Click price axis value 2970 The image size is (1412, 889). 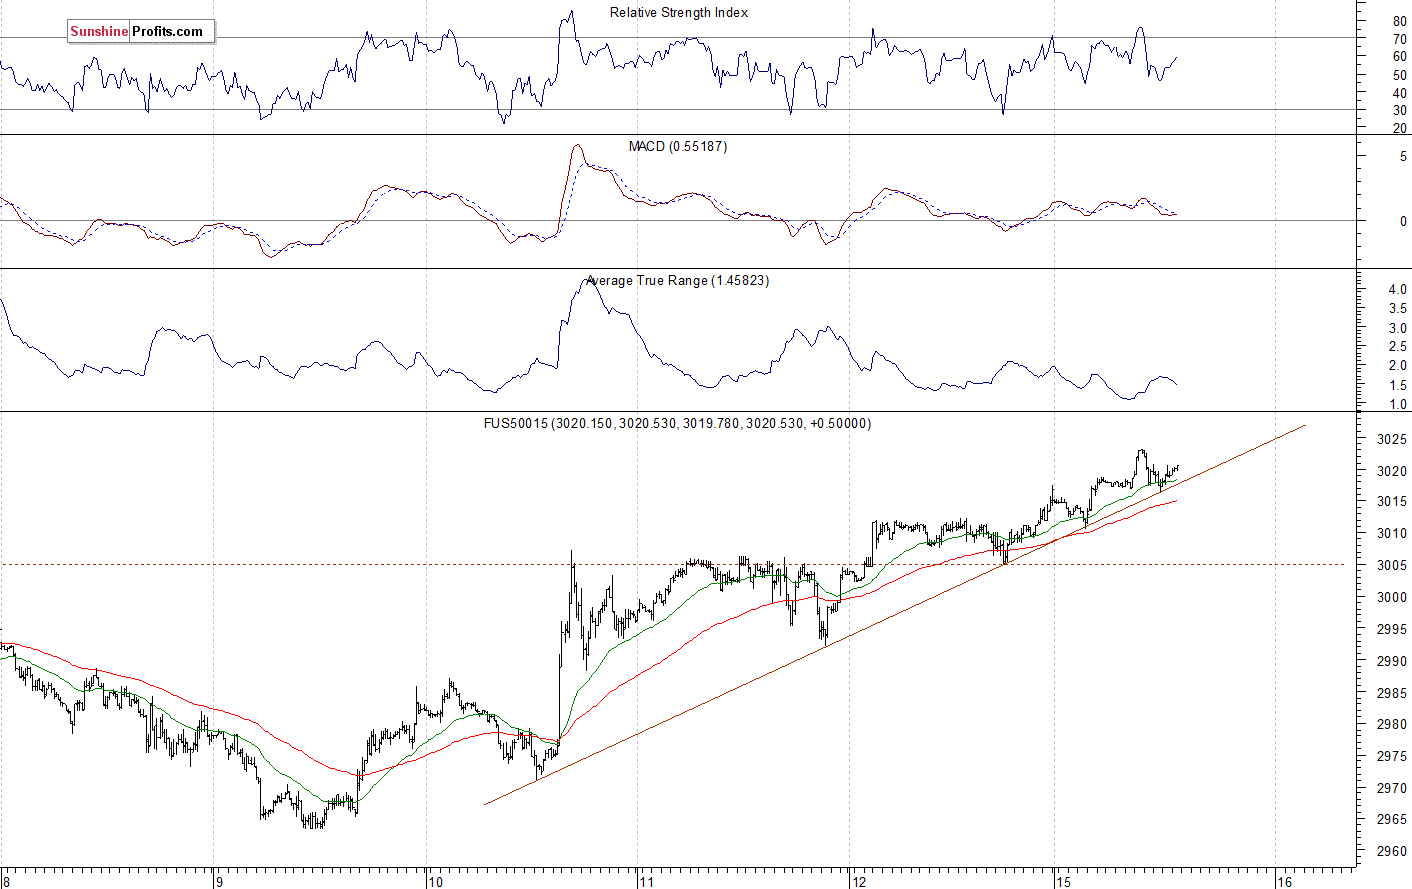pyautogui.click(x=1391, y=789)
